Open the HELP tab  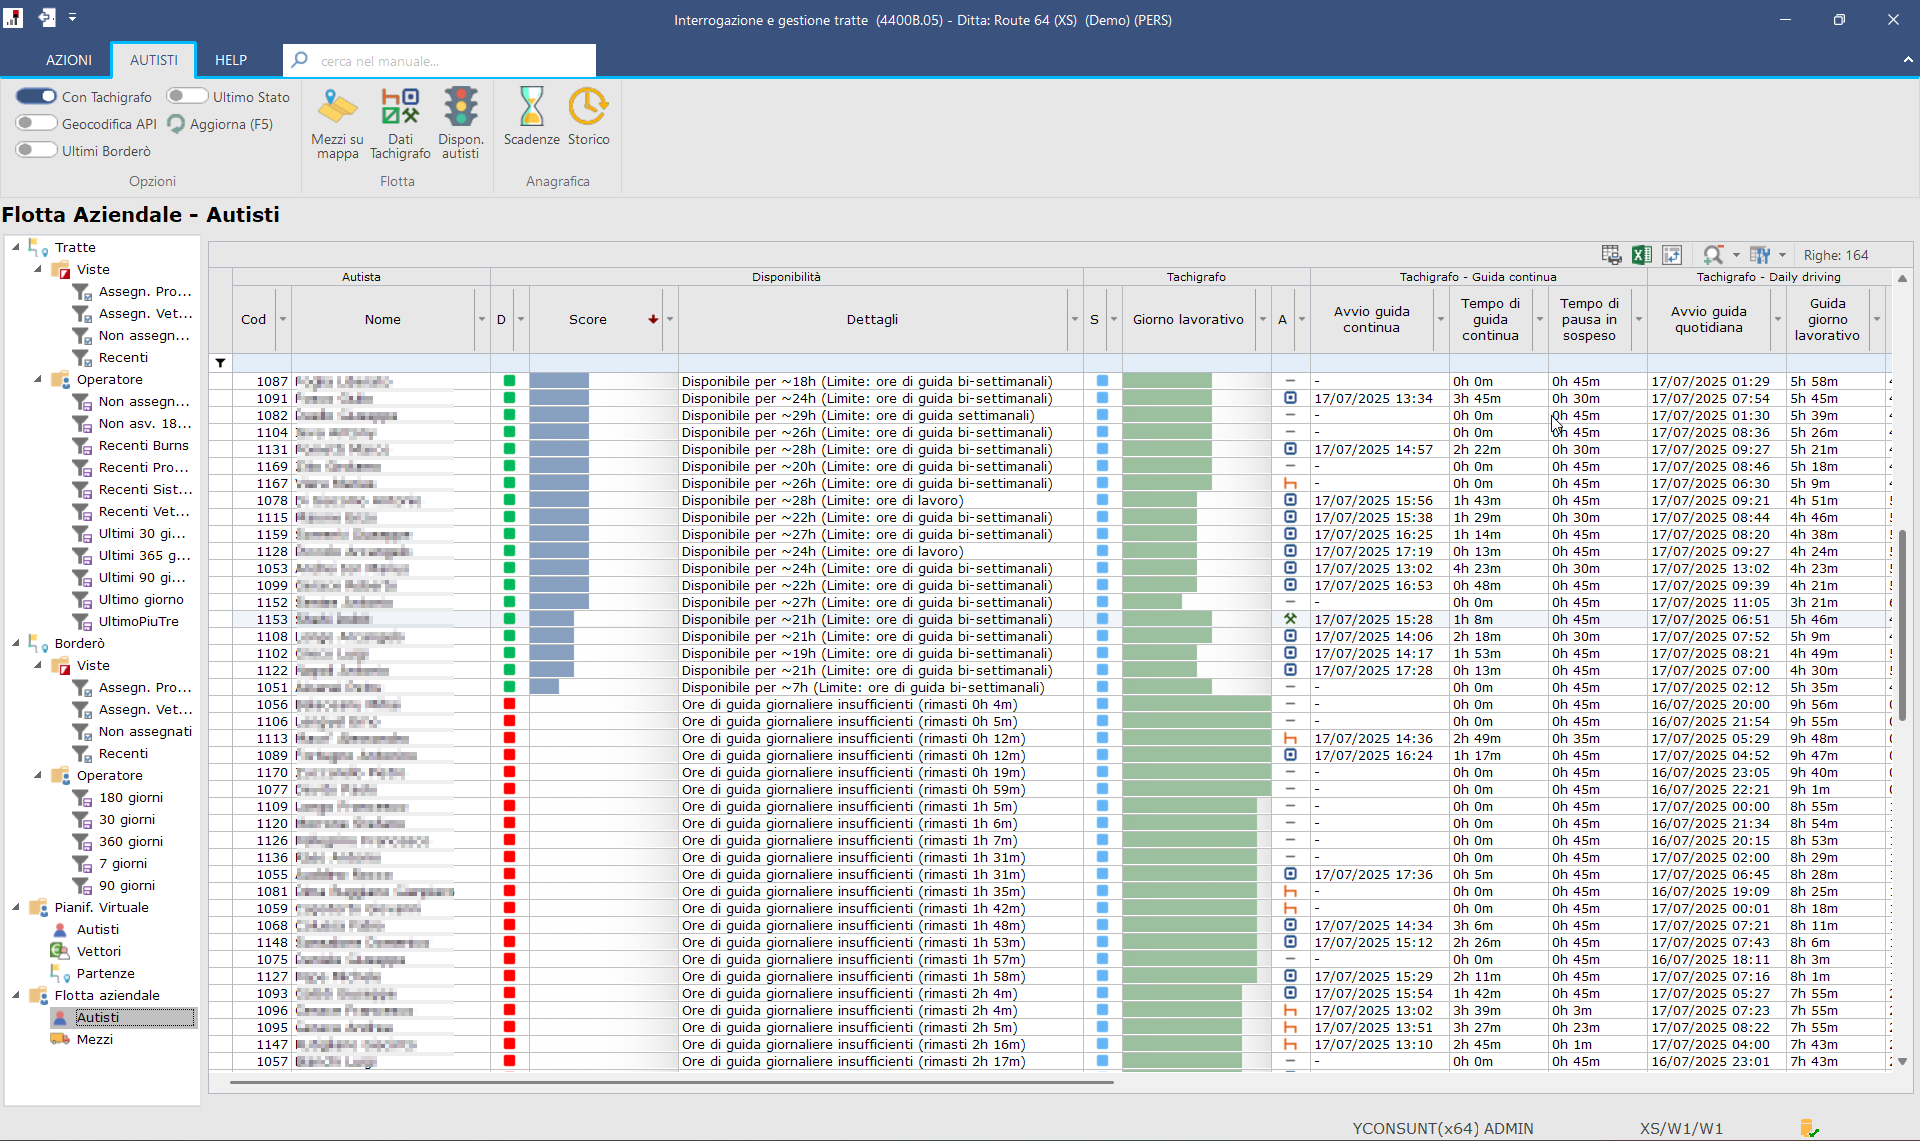[x=230, y=60]
